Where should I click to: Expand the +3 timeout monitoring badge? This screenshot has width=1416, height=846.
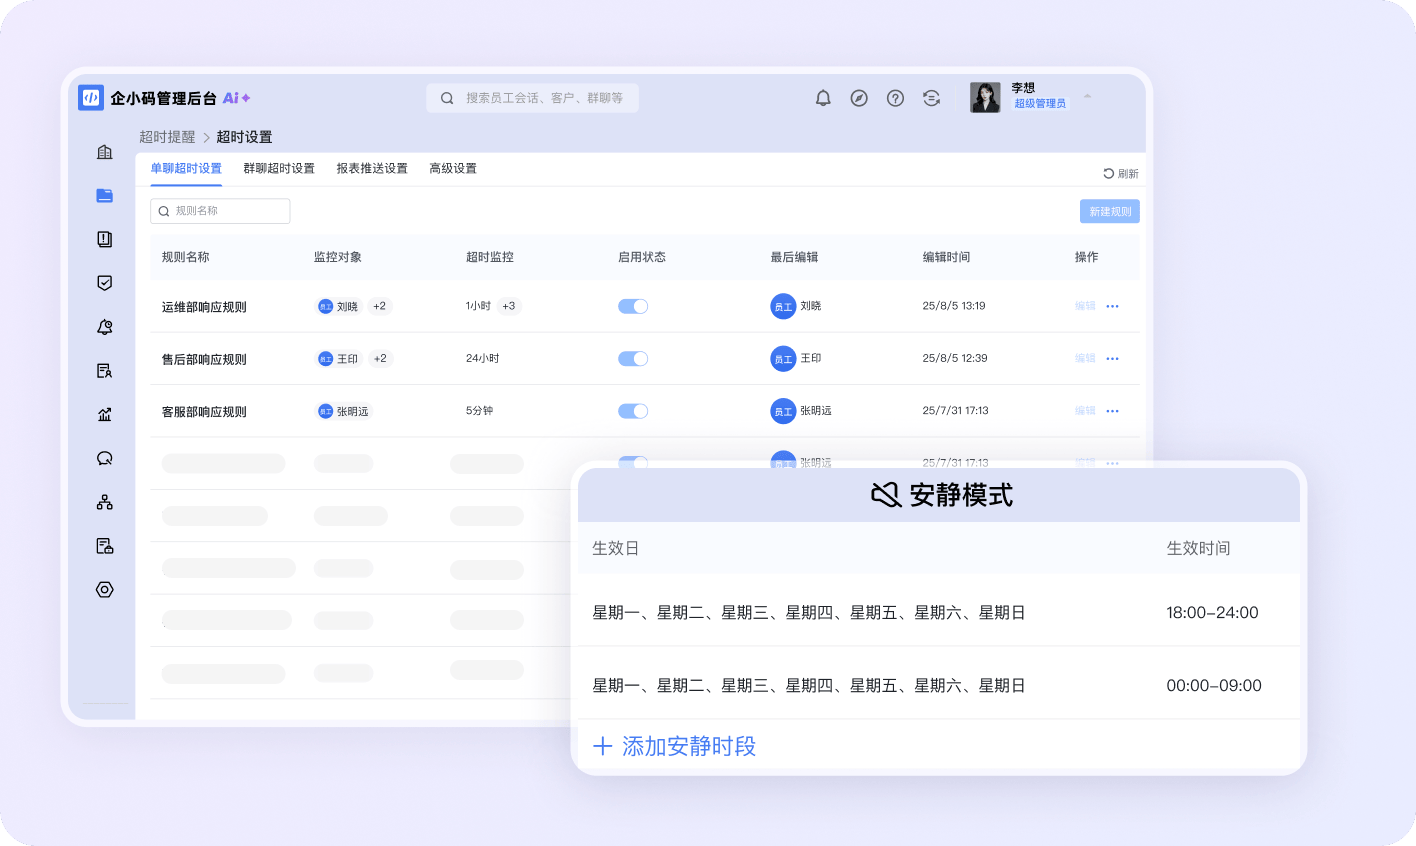pos(509,306)
